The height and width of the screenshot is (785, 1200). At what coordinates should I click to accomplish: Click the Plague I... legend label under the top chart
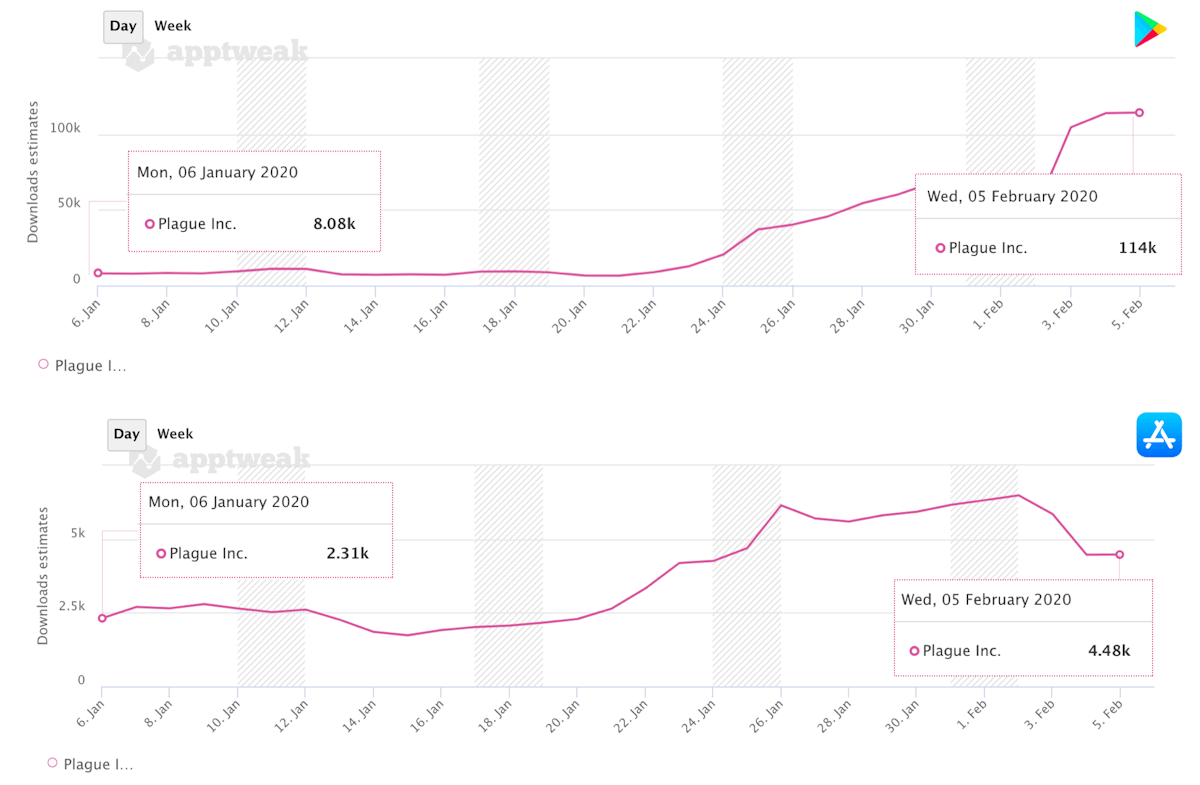(92, 365)
